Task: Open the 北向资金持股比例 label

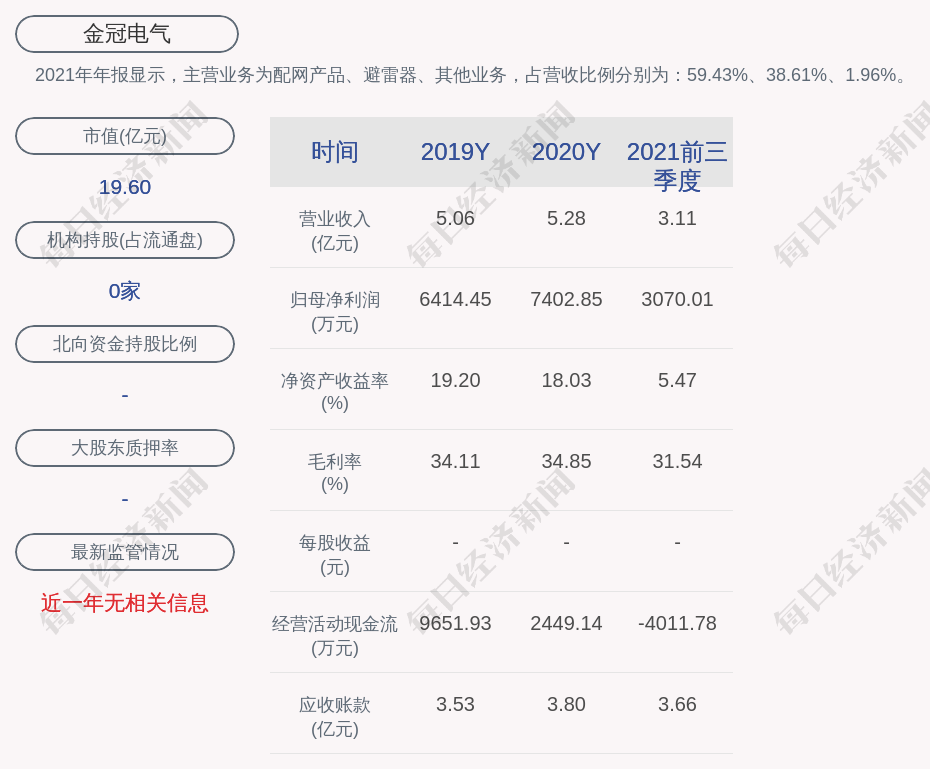Action: [125, 344]
